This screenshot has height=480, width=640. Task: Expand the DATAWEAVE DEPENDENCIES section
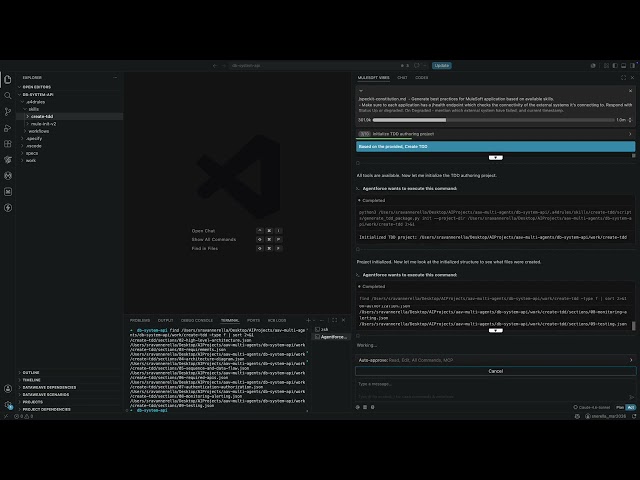click(49, 387)
